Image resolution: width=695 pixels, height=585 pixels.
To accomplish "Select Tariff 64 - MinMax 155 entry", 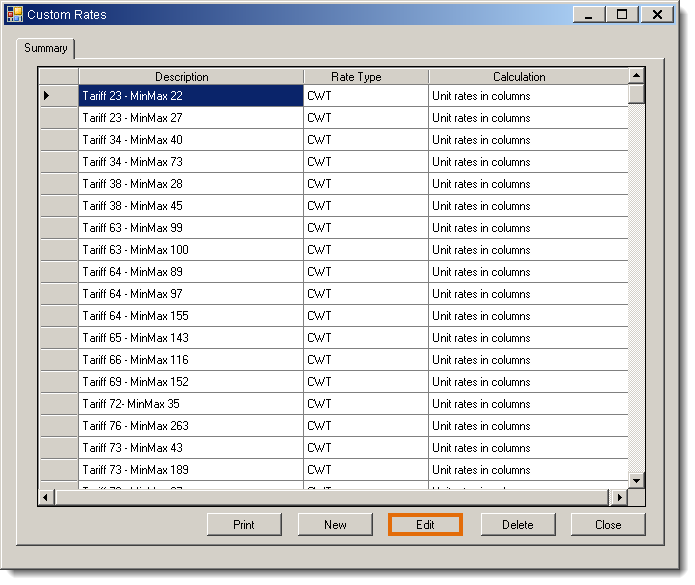I will (x=190, y=316).
